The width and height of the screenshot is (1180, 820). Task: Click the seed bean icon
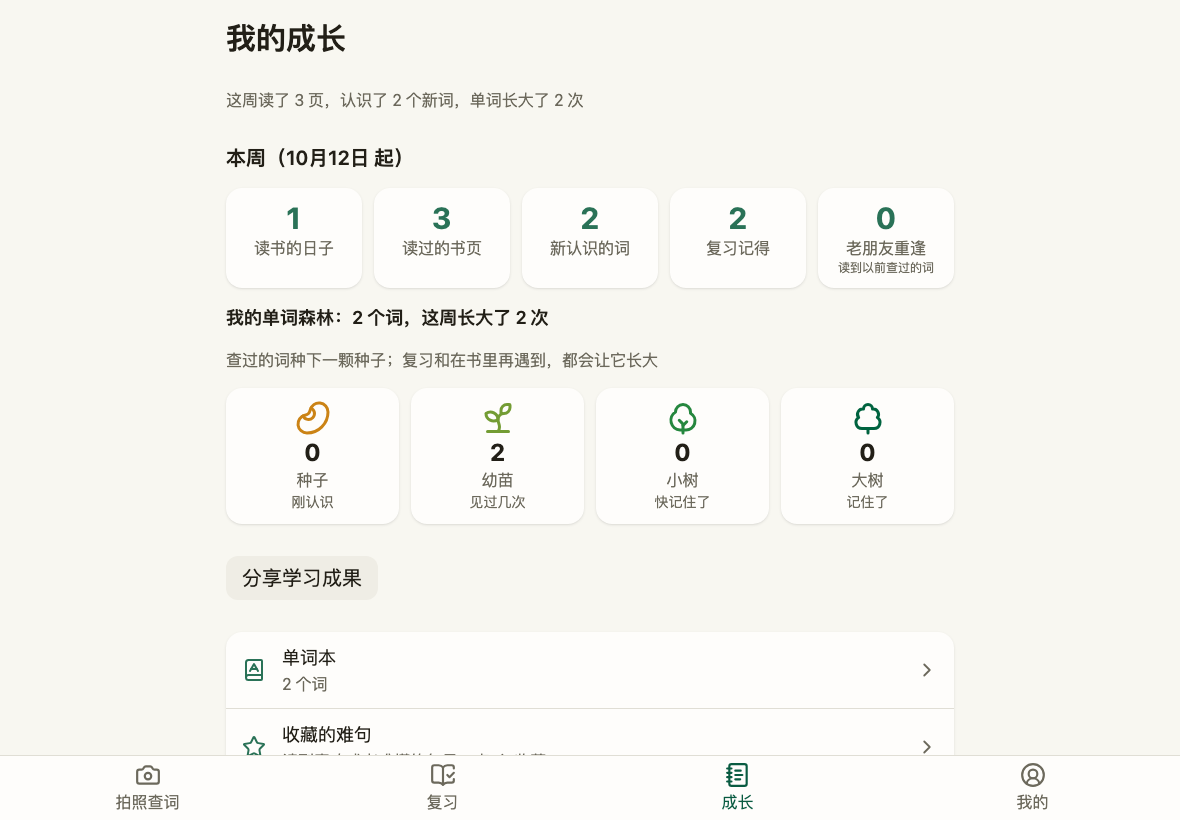click(312, 418)
